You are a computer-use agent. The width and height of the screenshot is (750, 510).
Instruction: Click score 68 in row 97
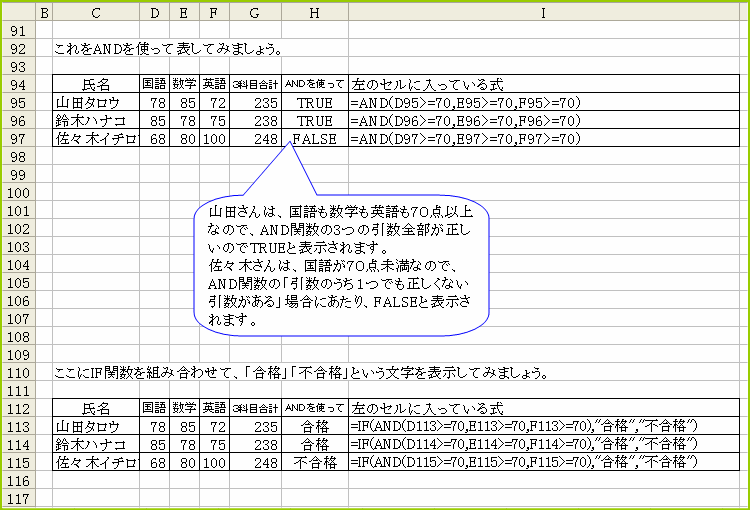(154, 139)
